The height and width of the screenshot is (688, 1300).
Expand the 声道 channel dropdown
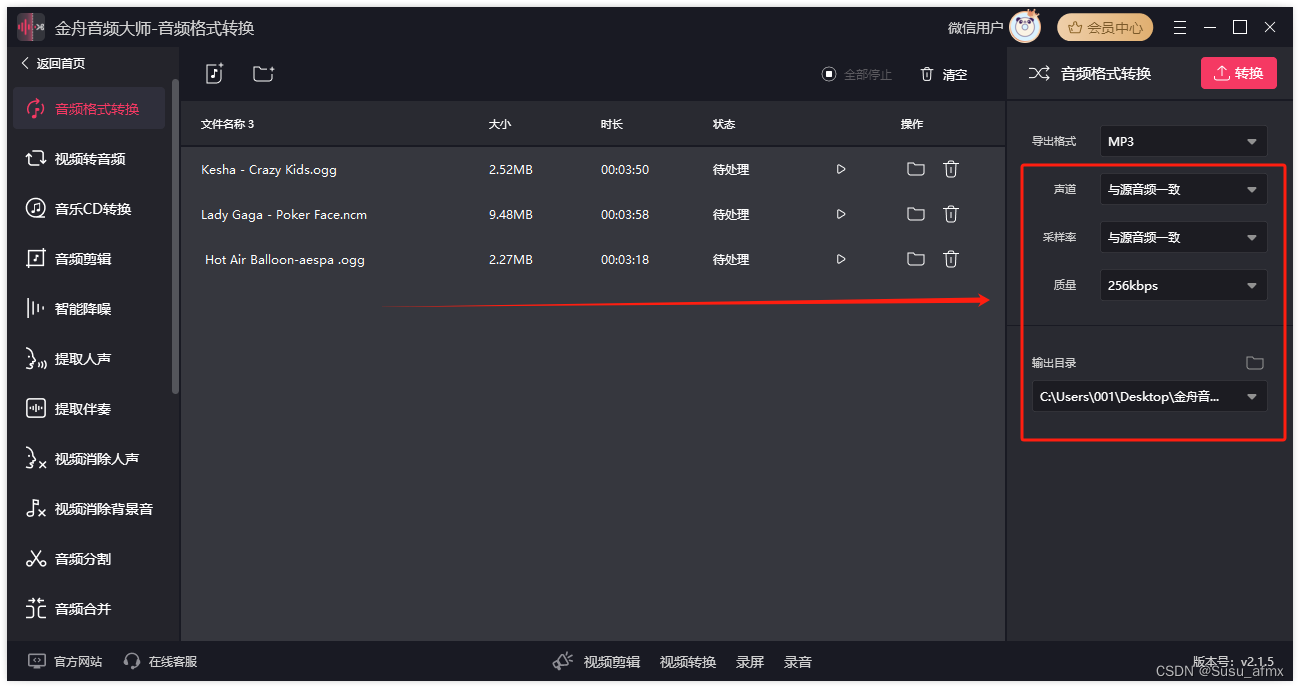1184,189
